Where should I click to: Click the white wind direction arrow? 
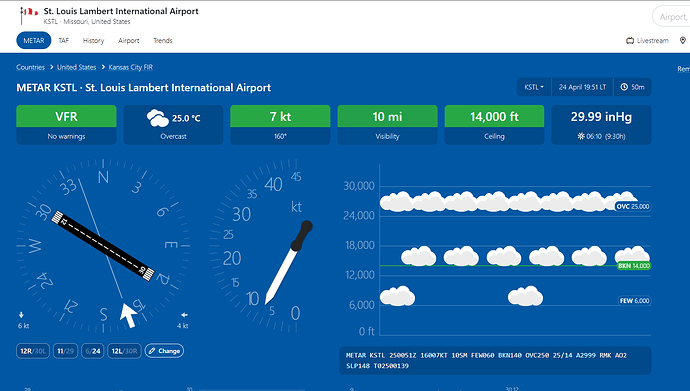pyautogui.click(x=128, y=315)
